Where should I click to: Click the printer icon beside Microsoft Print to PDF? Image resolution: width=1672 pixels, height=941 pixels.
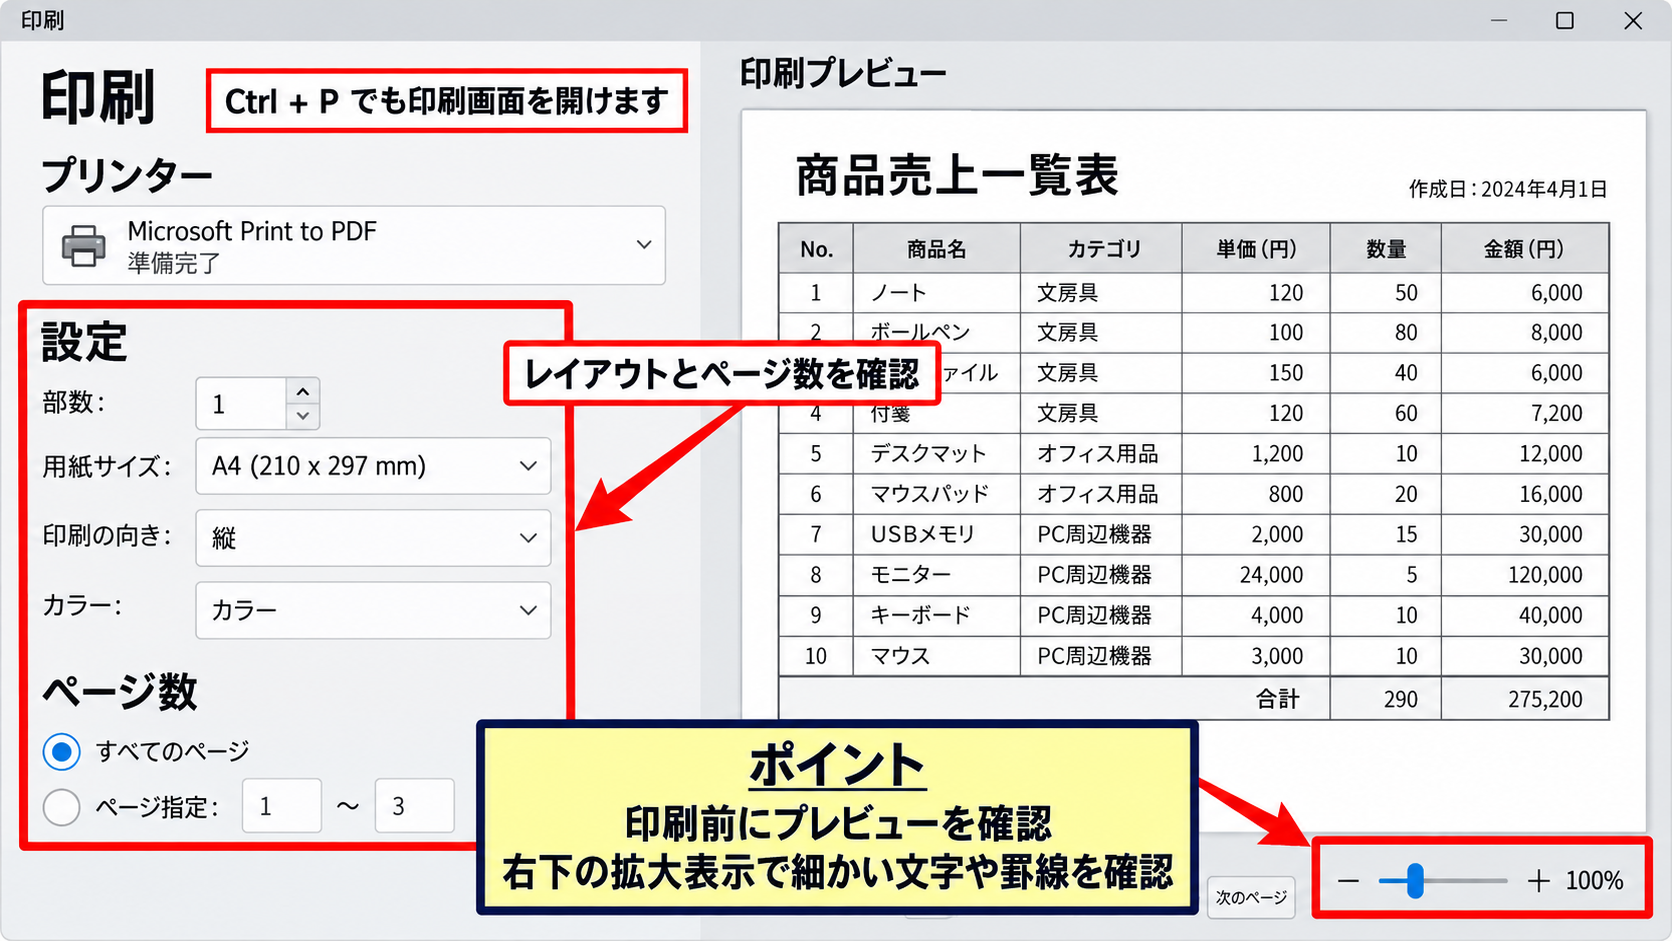click(84, 246)
